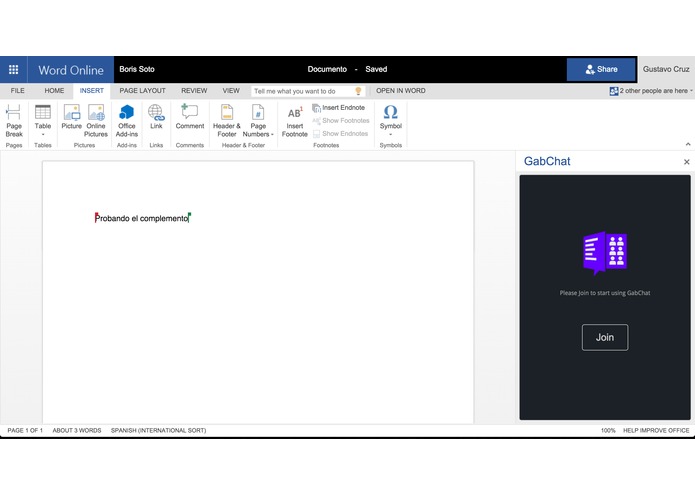The width and height of the screenshot is (695, 494).
Task: Click Show Footnotes option
Action: click(341, 121)
